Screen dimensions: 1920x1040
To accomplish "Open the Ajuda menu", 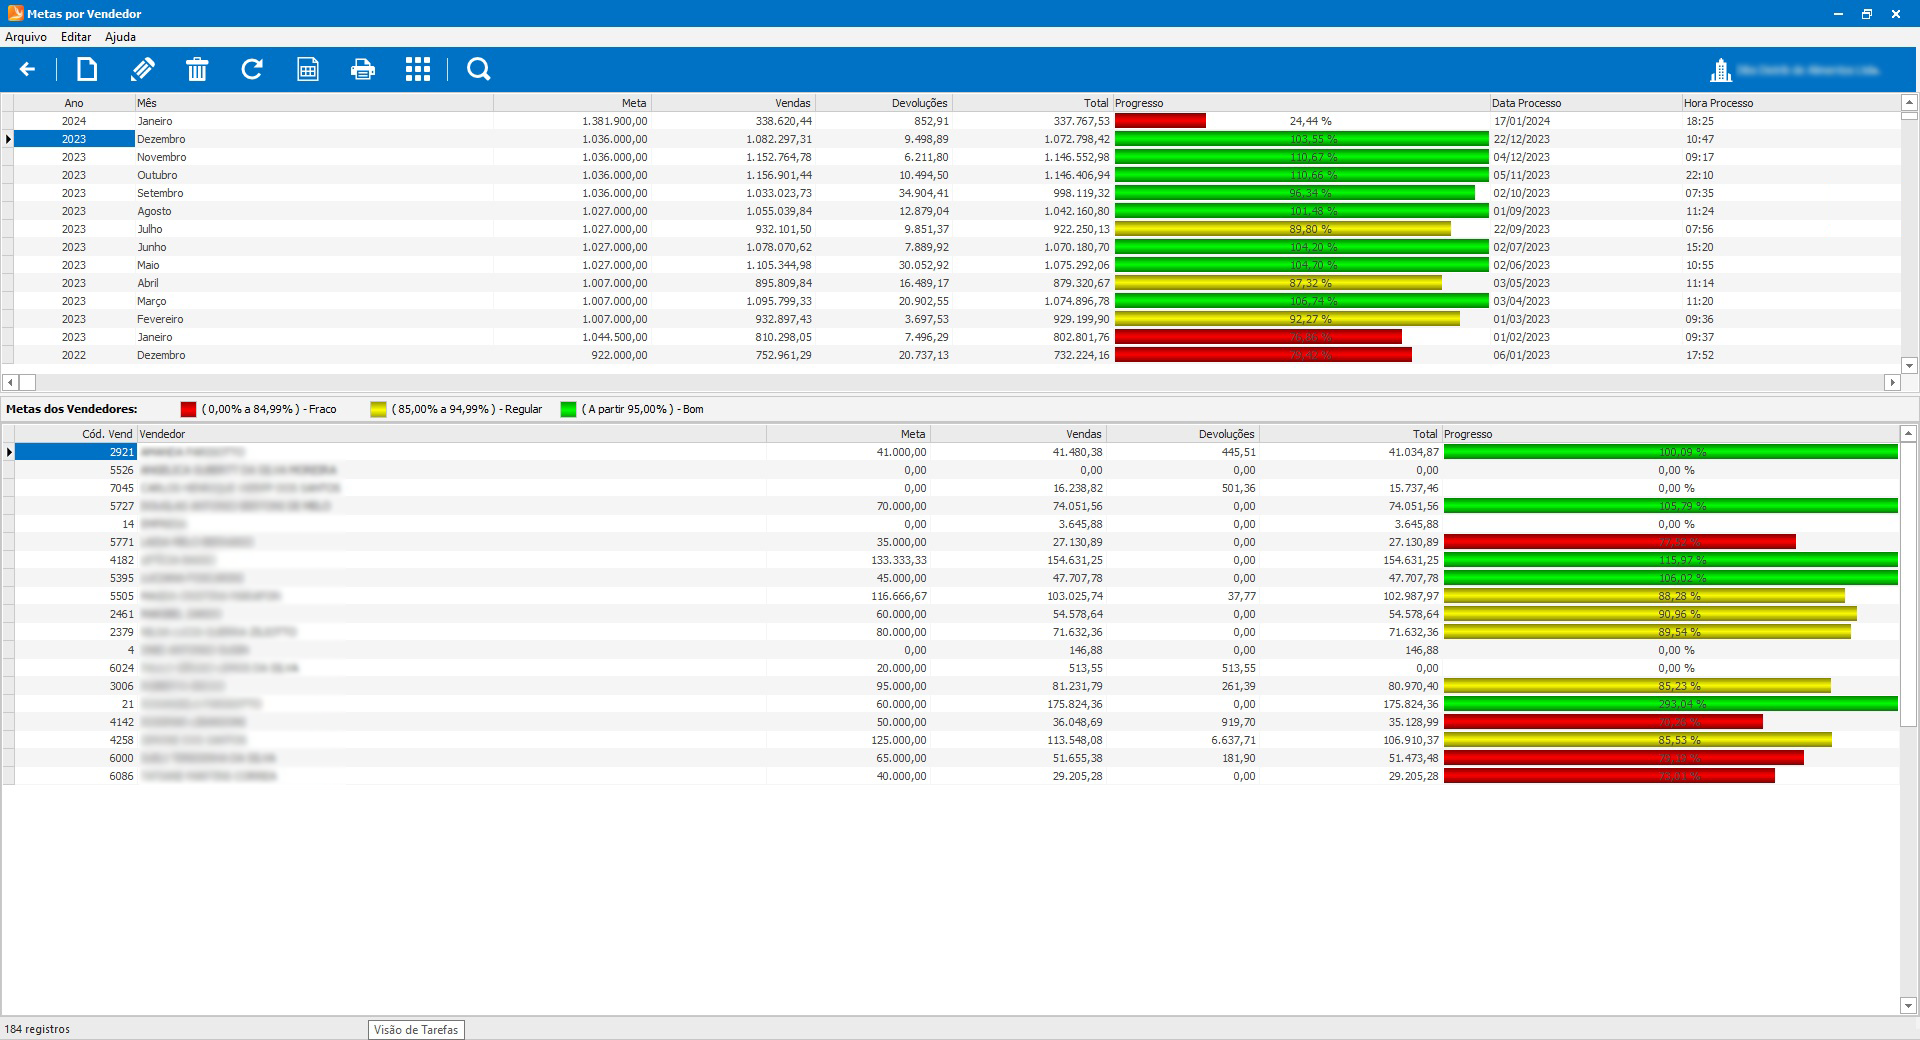I will (x=120, y=37).
